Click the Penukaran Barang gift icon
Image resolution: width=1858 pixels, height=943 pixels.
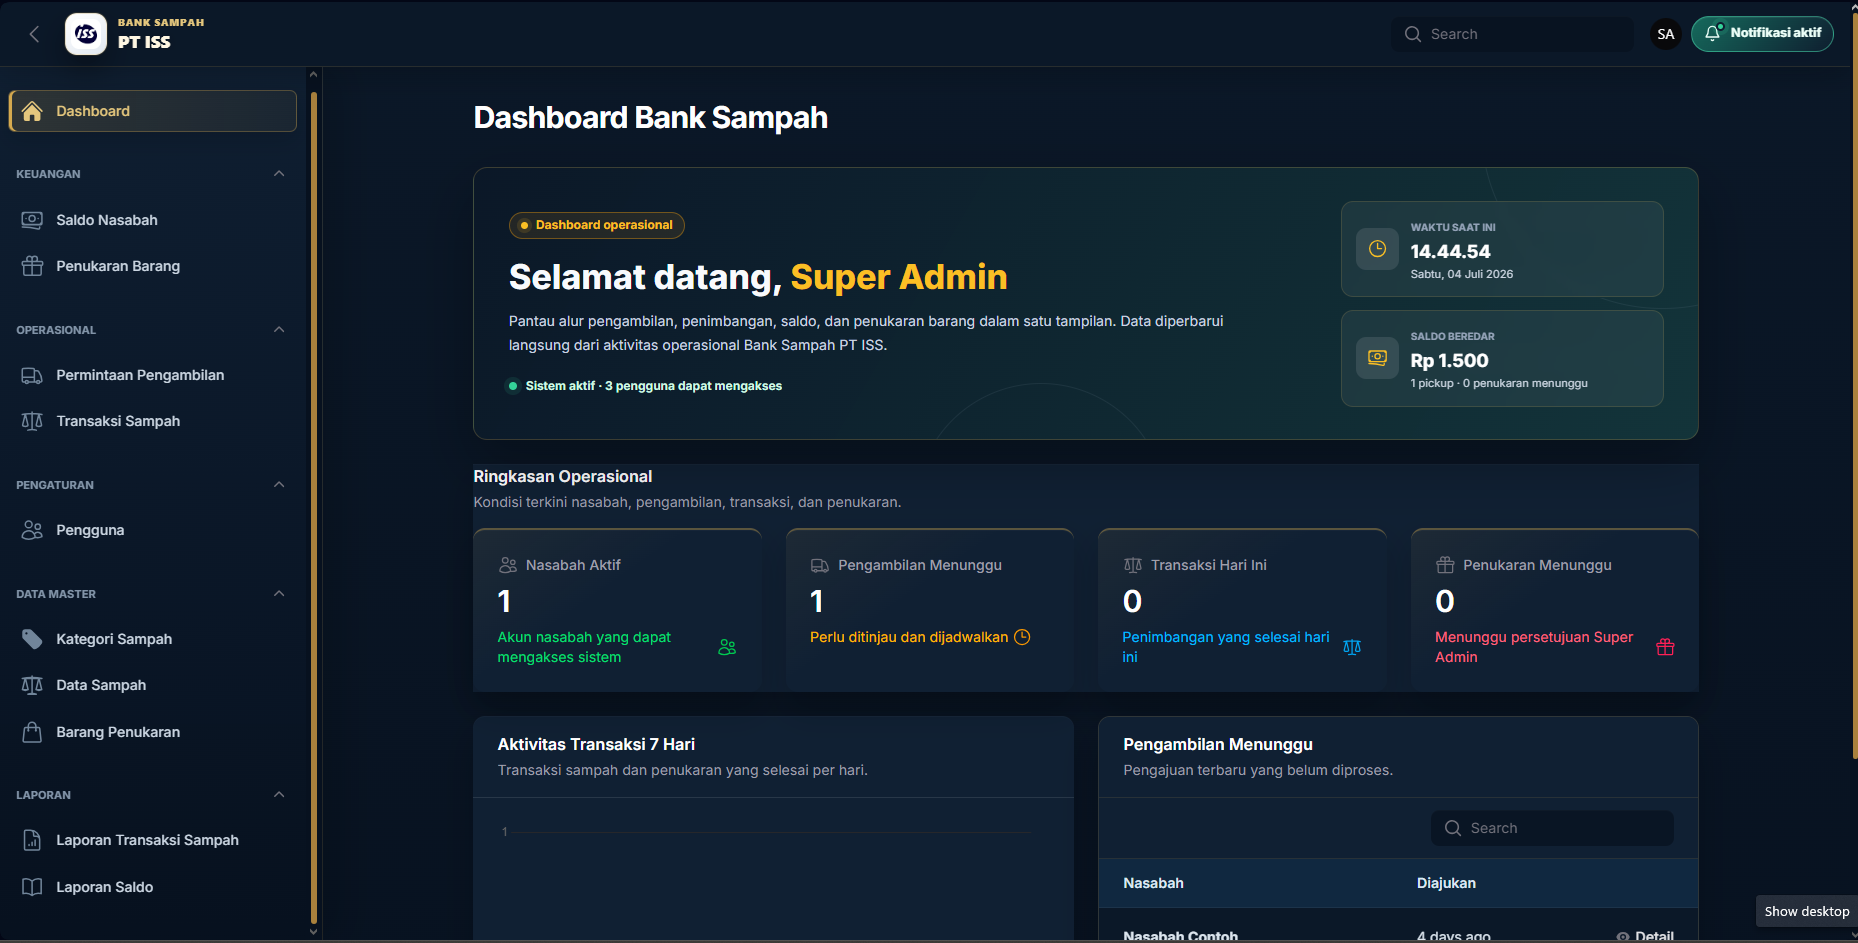tap(32, 266)
